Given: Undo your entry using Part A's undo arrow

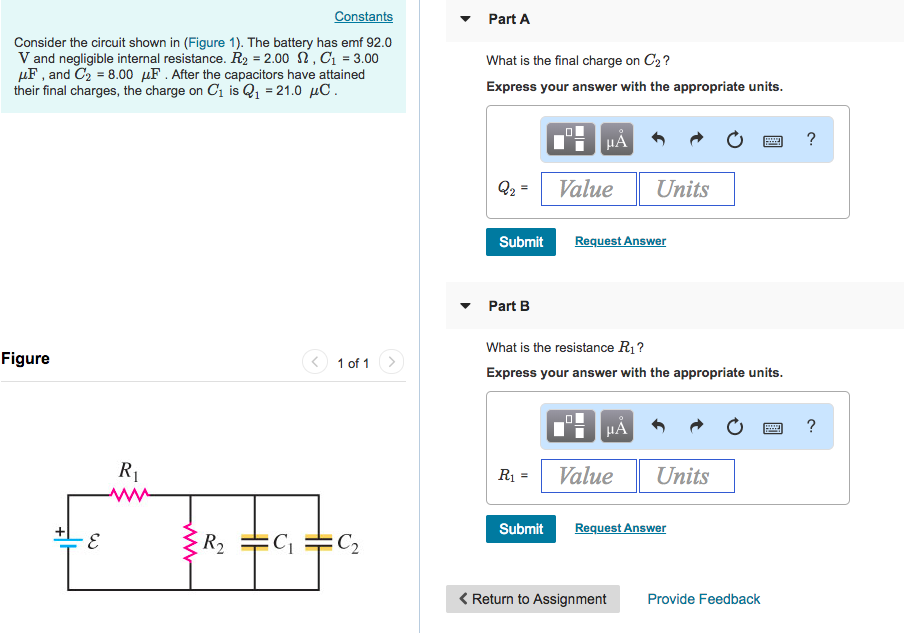Looking at the screenshot, I should tap(658, 140).
